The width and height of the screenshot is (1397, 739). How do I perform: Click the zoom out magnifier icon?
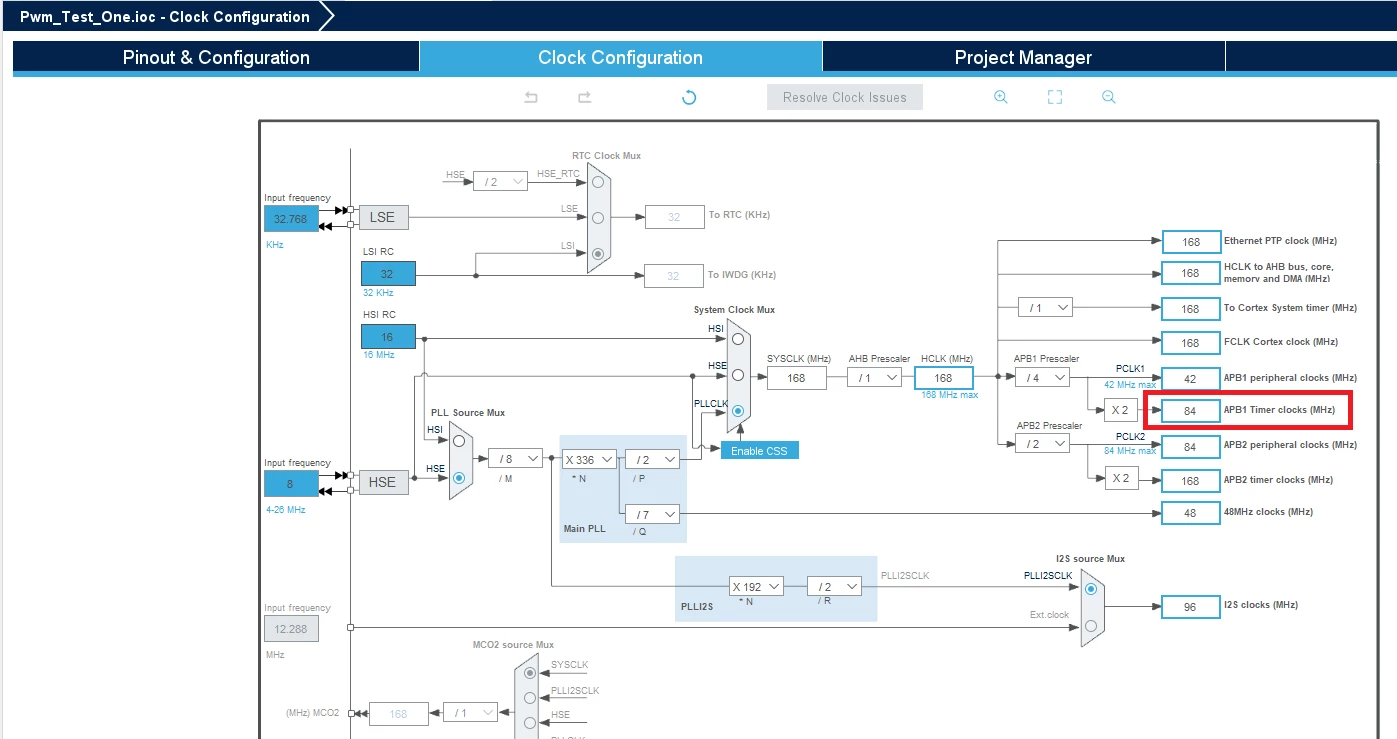click(1108, 97)
